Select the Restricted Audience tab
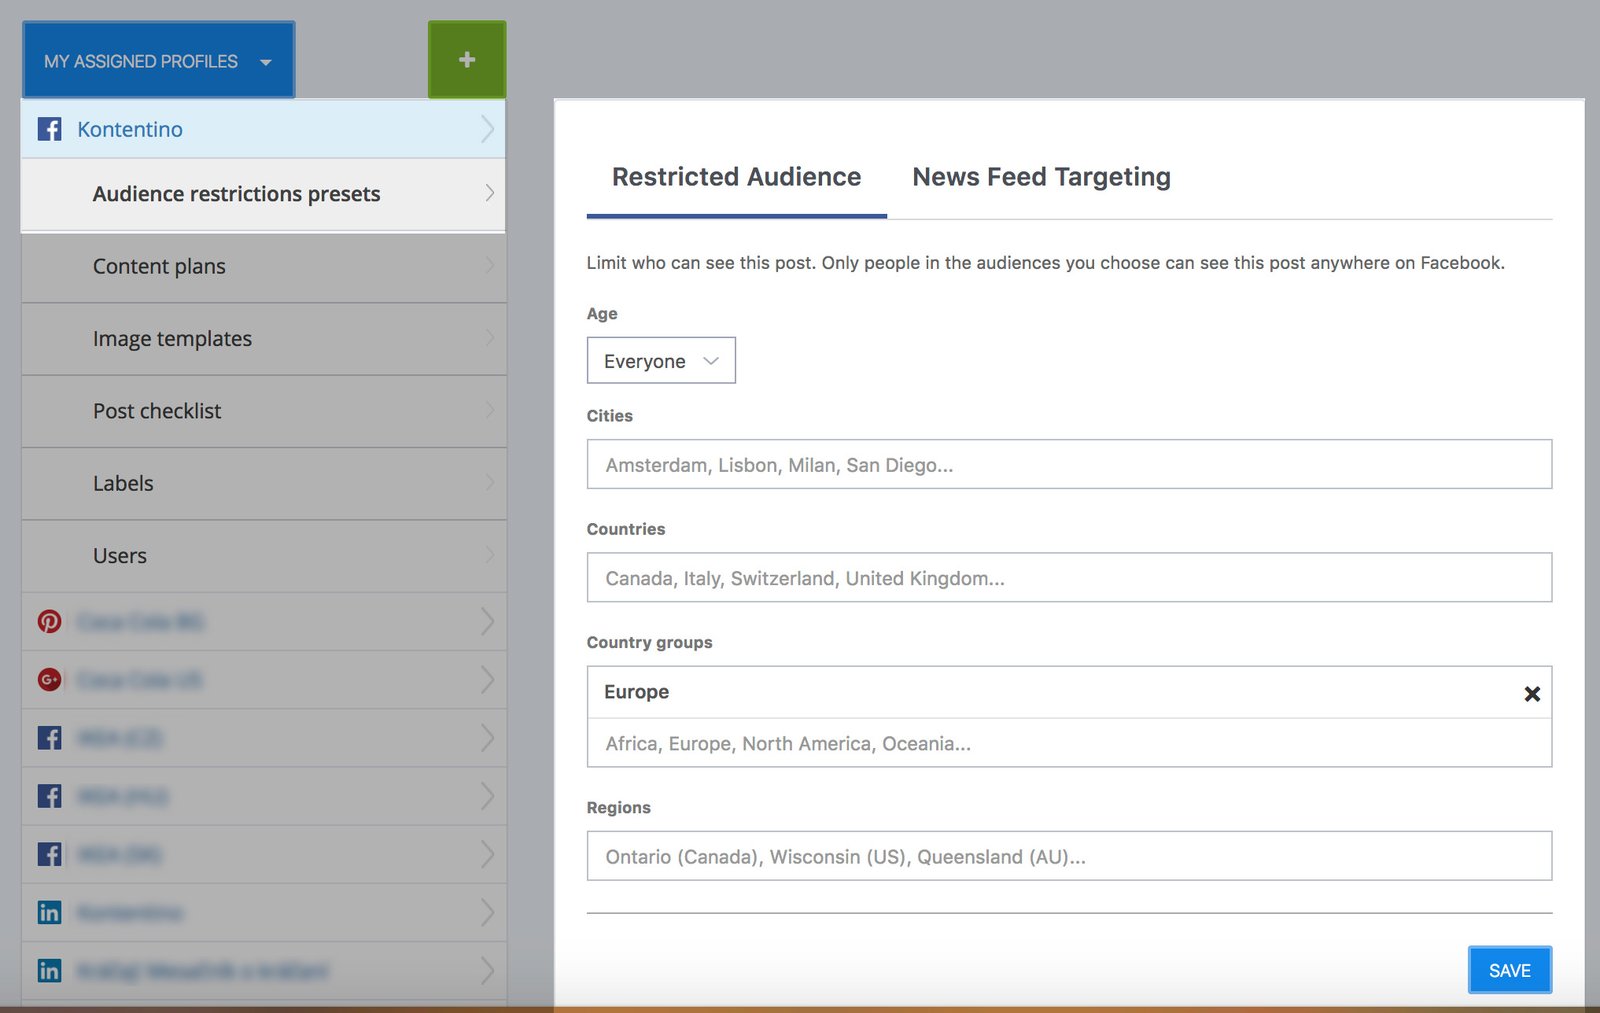 pyautogui.click(x=736, y=177)
